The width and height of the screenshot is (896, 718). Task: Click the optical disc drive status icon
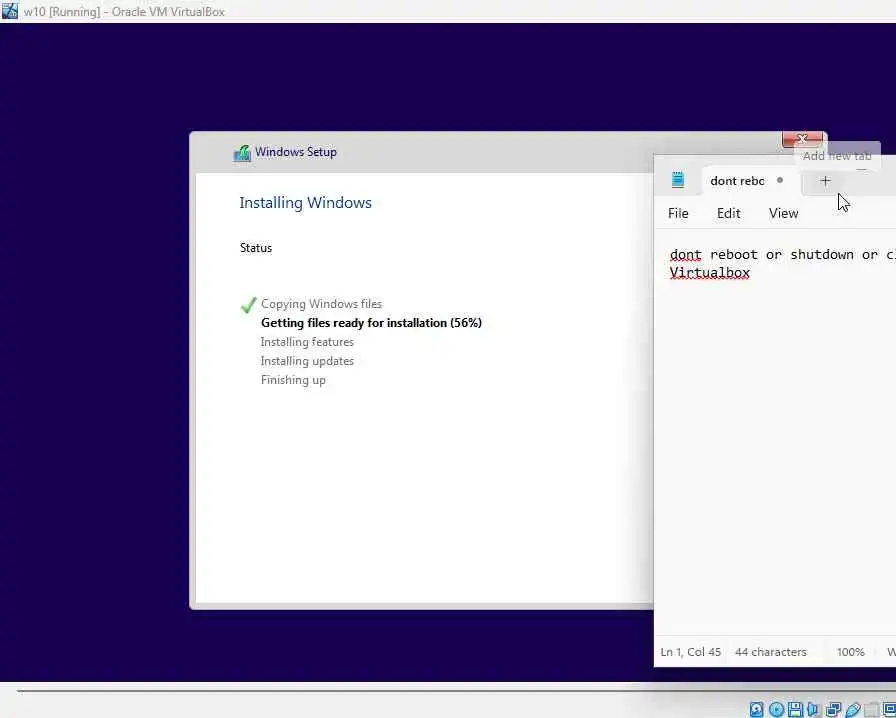(x=777, y=709)
